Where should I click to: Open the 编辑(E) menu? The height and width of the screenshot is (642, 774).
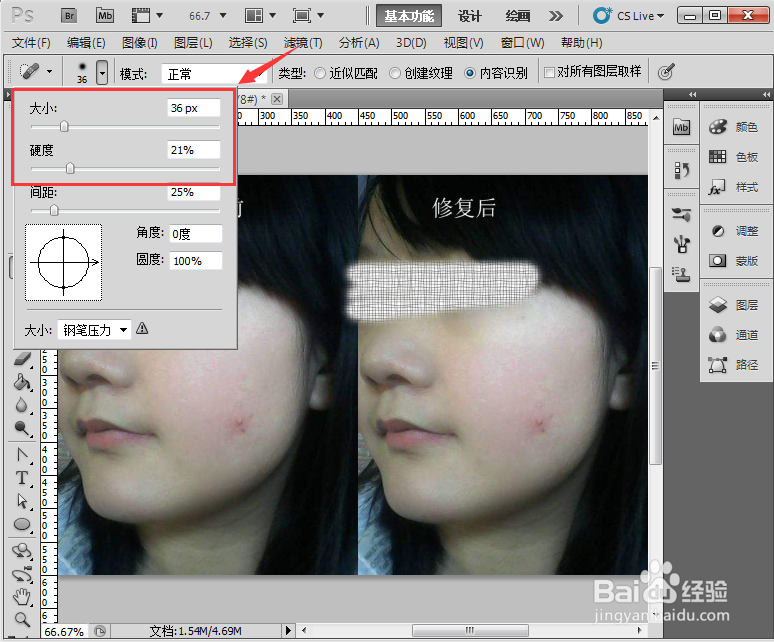click(86, 43)
